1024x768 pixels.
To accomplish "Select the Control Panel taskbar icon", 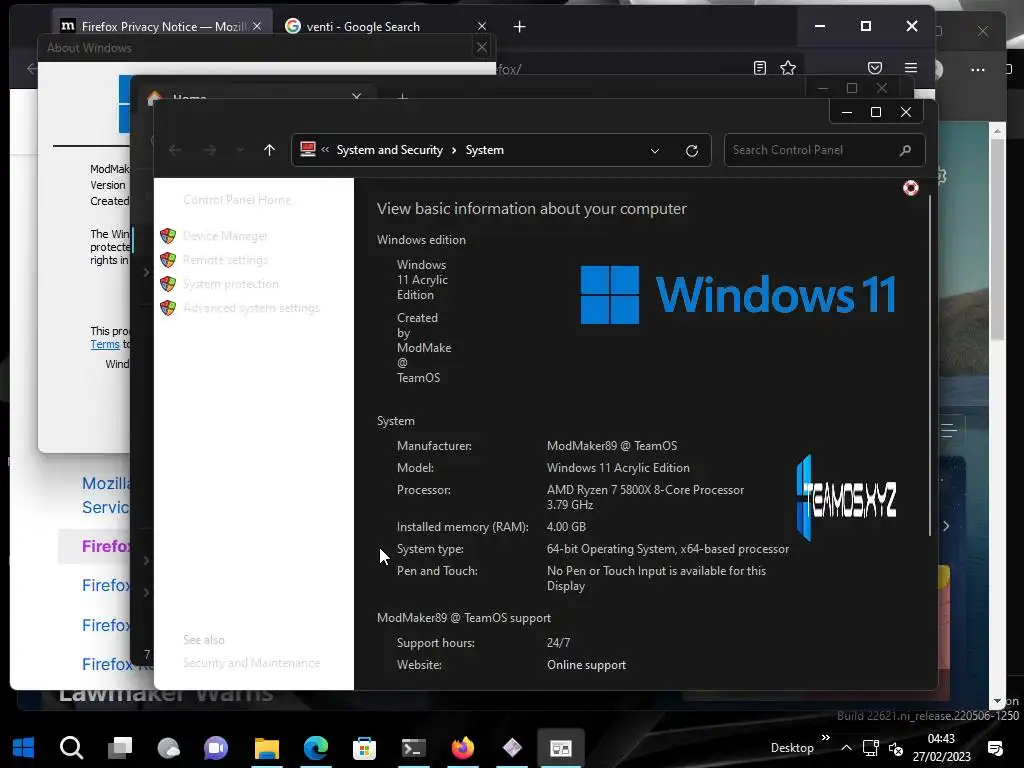I will click(x=560, y=748).
